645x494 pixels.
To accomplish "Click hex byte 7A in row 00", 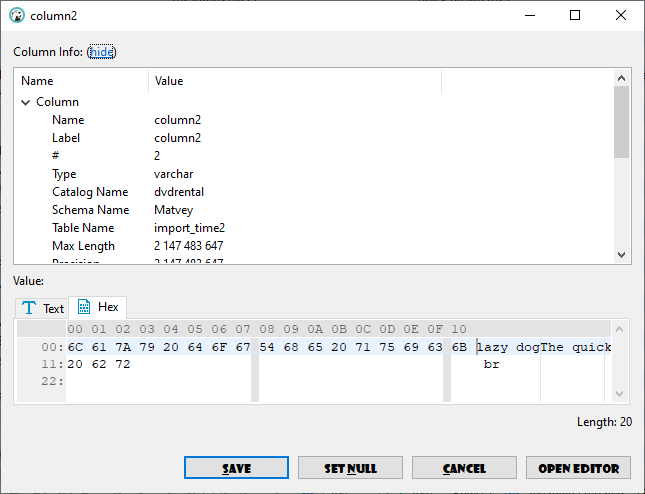I will [x=123, y=348].
